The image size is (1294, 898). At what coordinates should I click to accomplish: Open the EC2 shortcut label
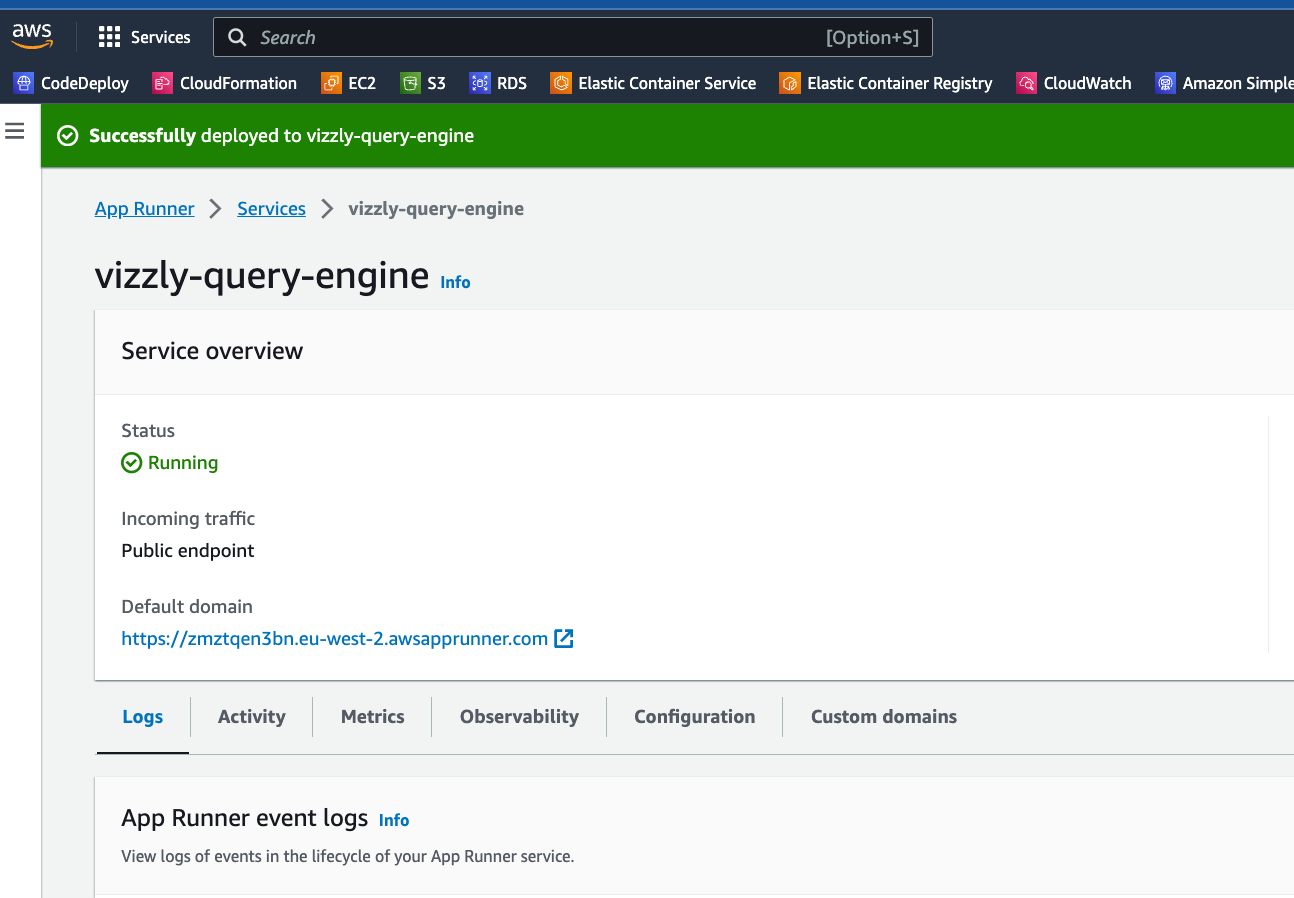(362, 83)
